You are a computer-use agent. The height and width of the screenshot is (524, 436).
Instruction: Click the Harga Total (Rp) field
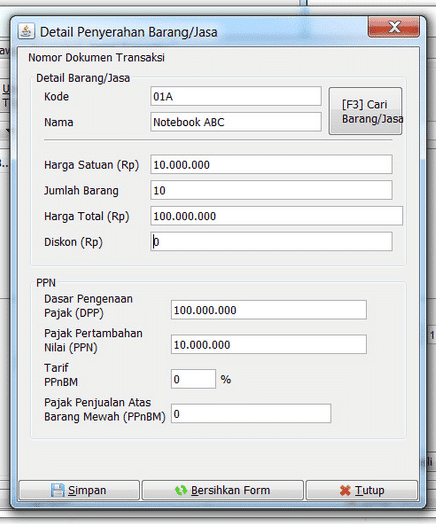tap(277, 216)
